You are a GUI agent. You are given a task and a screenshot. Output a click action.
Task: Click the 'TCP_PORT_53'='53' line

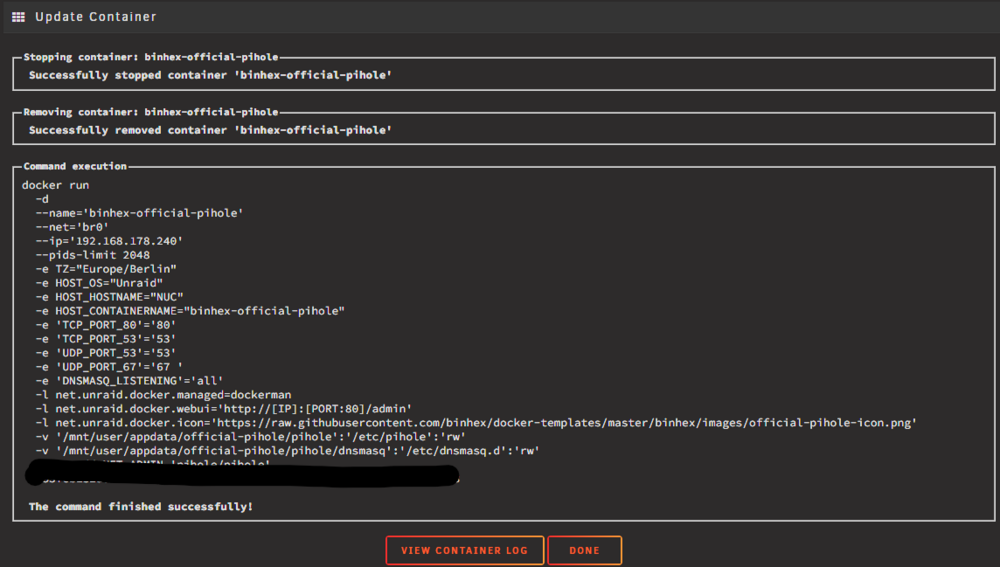tap(106, 339)
